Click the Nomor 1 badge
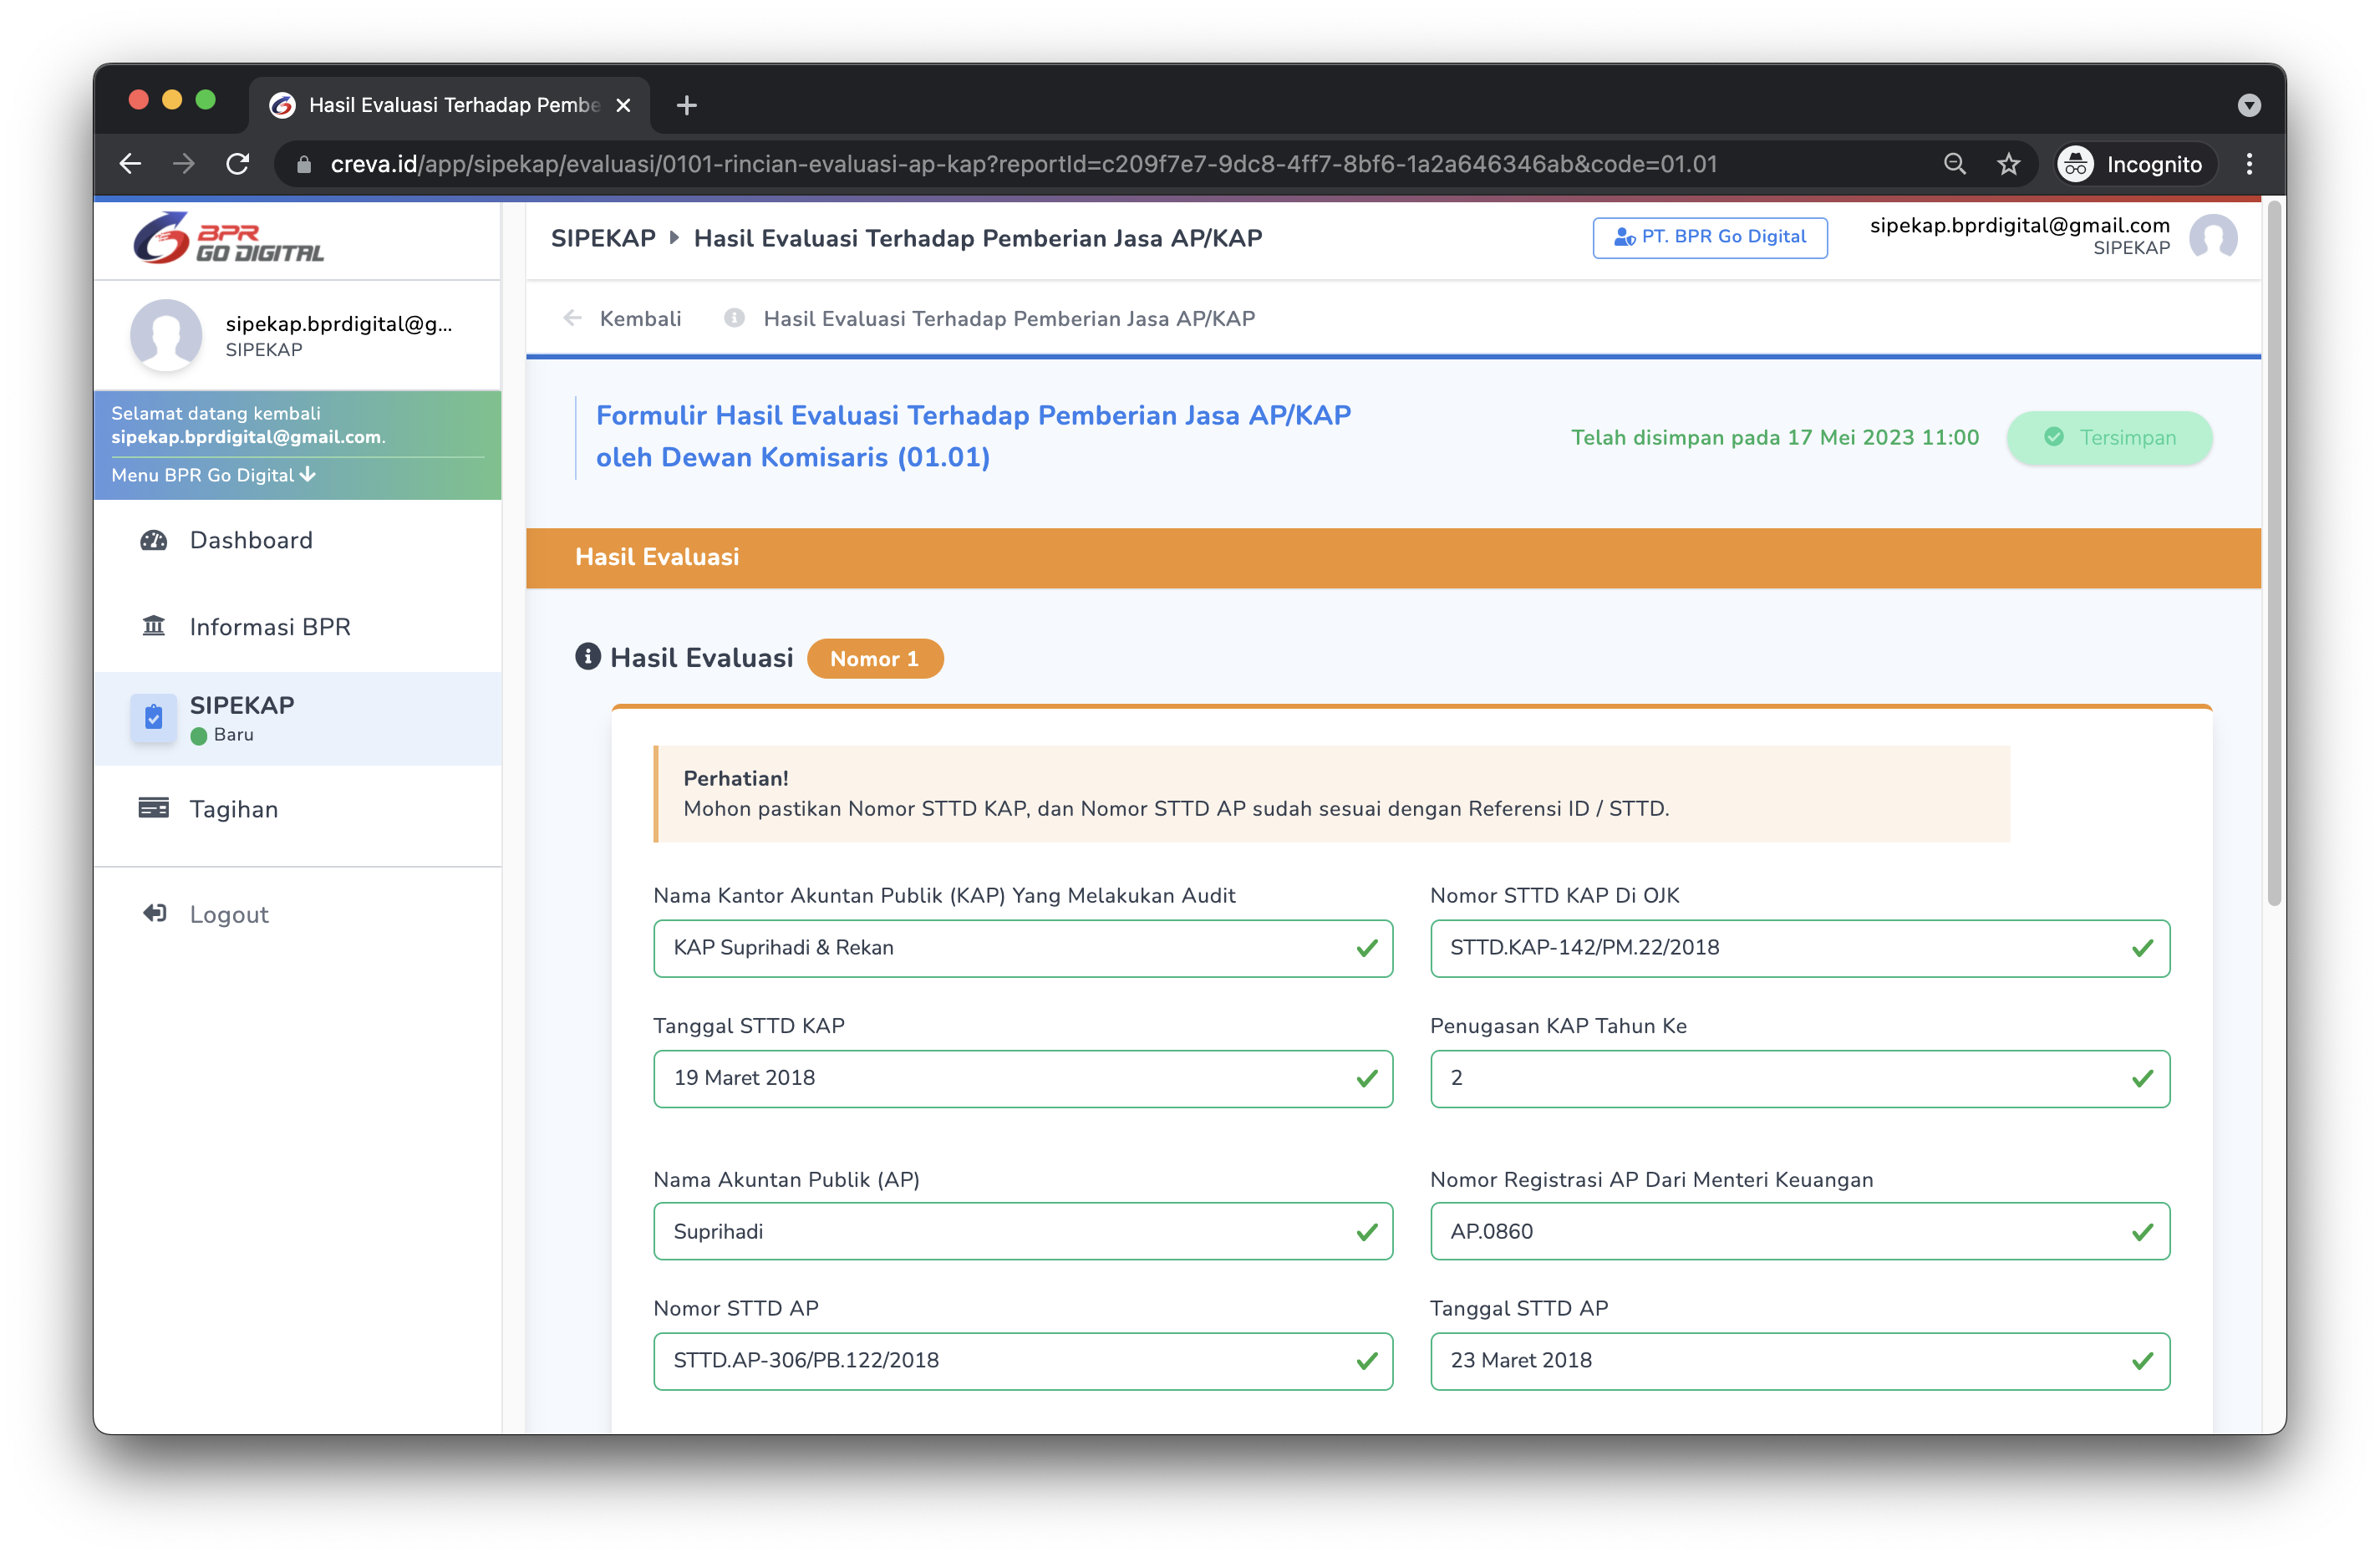 coord(874,658)
